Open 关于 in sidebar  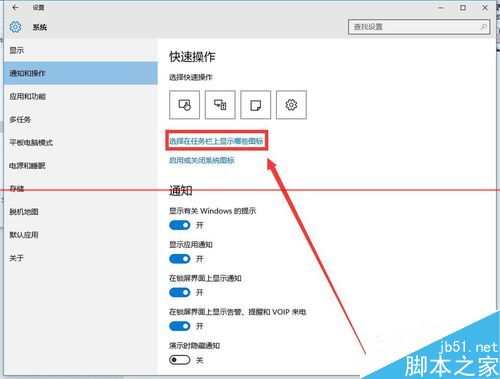coord(81,258)
